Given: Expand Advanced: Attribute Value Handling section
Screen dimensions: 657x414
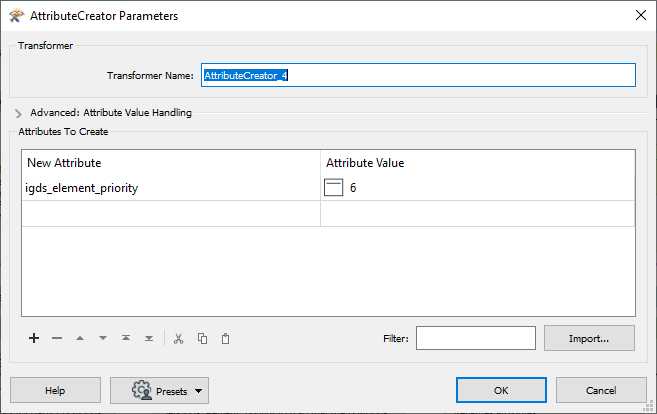Looking at the screenshot, I should tap(18, 113).
